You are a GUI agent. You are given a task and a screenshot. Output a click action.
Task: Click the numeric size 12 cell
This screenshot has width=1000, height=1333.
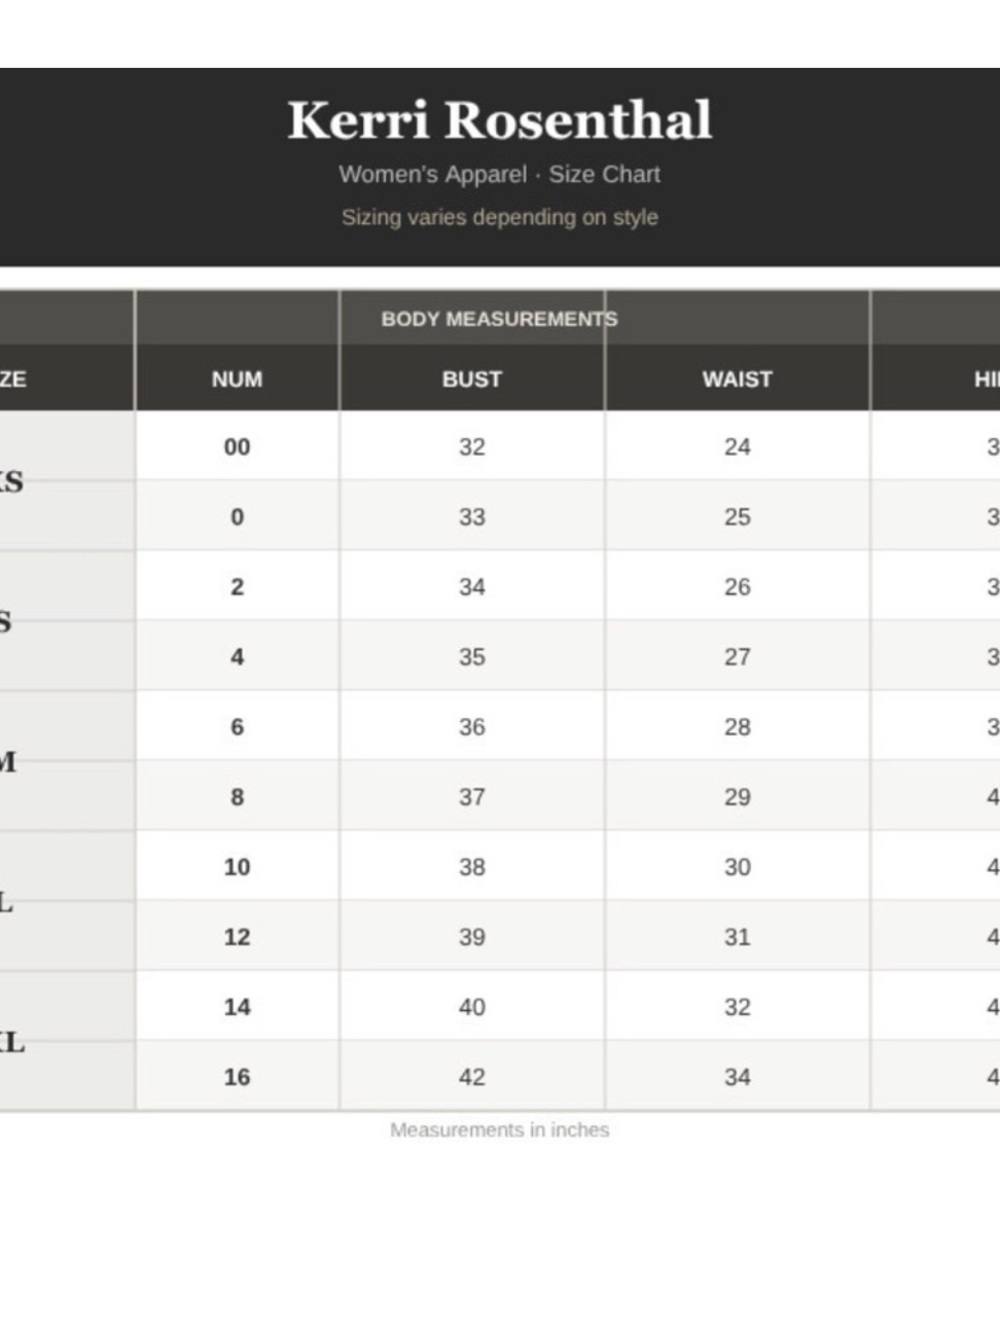pos(237,937)
